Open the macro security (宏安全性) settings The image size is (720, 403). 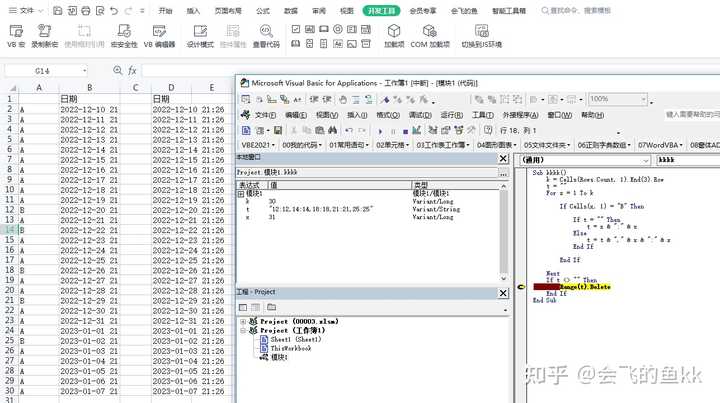pos(124,36)
